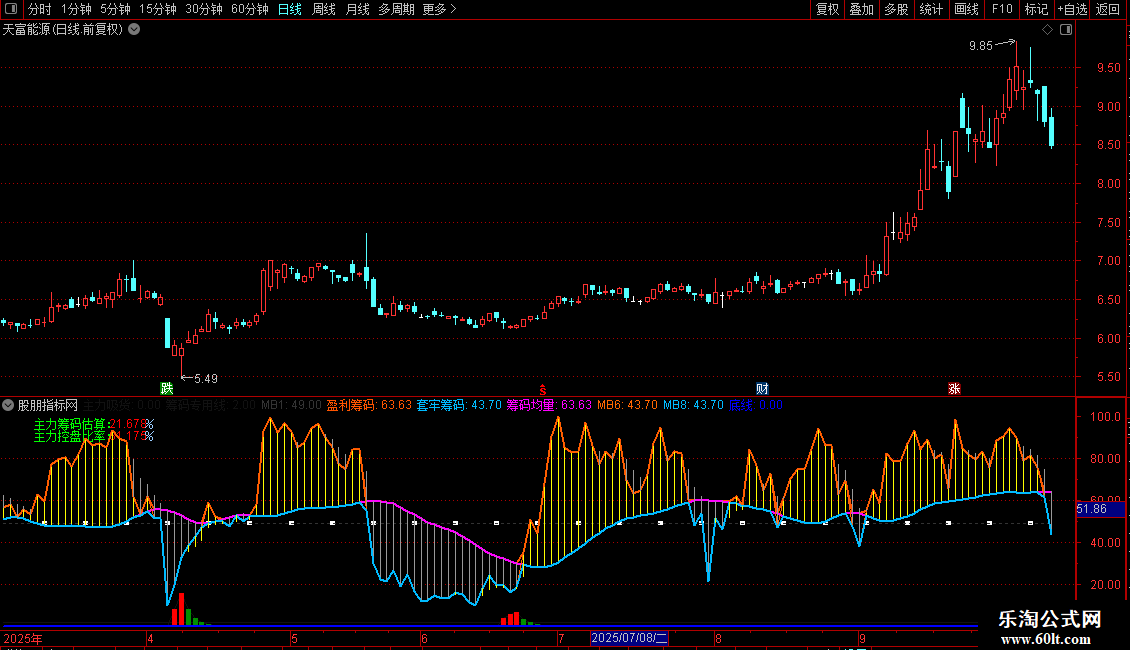Click the diamond marker icon above chart
The height and width of the screenshot is (650, 1130).
tap(1047, 30)
